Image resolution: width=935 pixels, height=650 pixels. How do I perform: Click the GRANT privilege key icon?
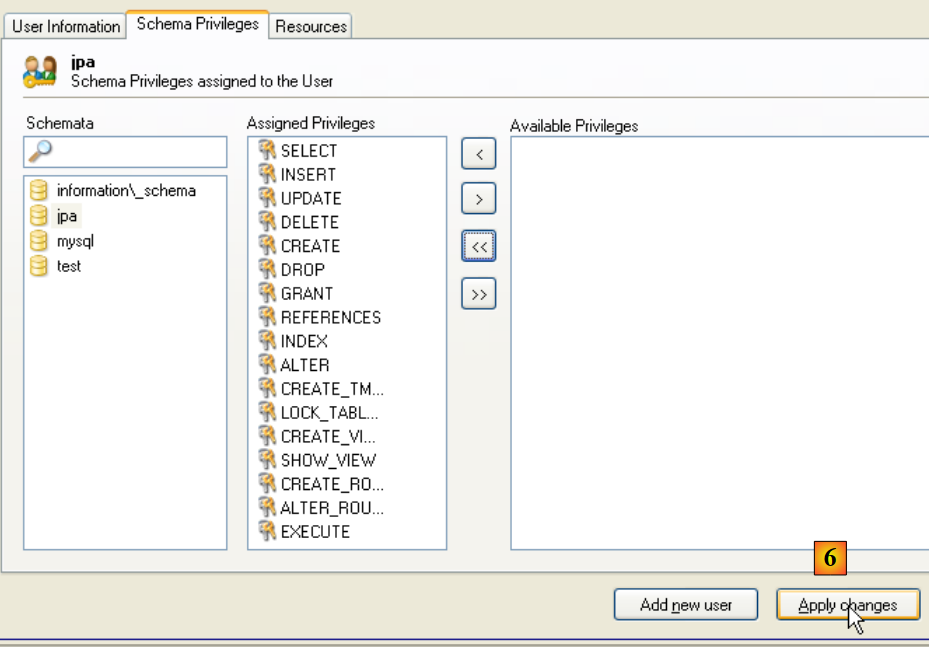click(267, 293)
